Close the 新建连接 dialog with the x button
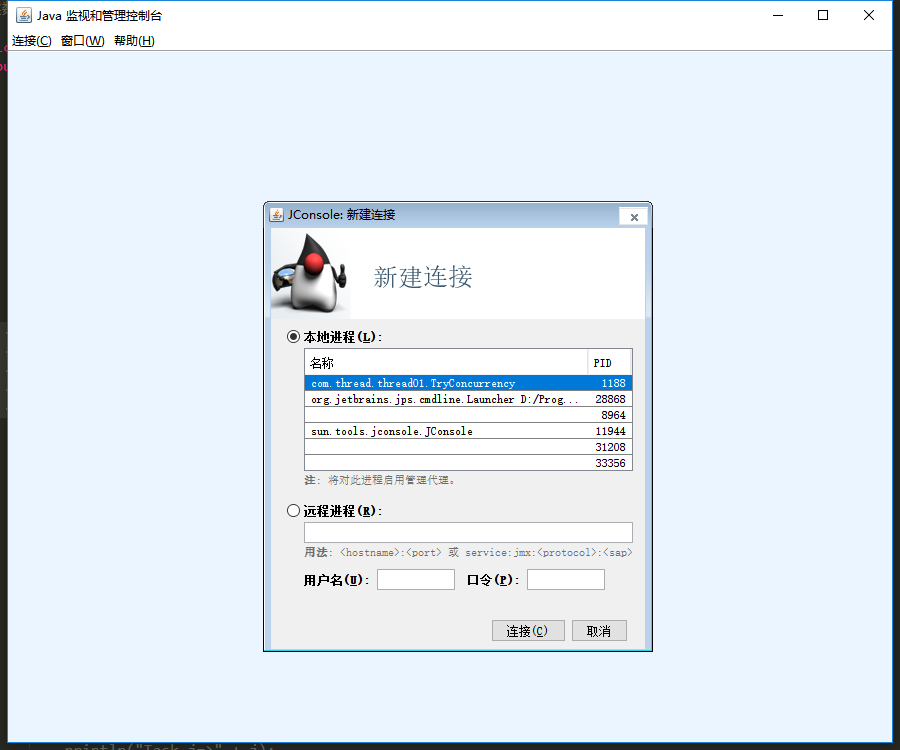The height and width of the screenshot is (750, 900). pos(634,217)
